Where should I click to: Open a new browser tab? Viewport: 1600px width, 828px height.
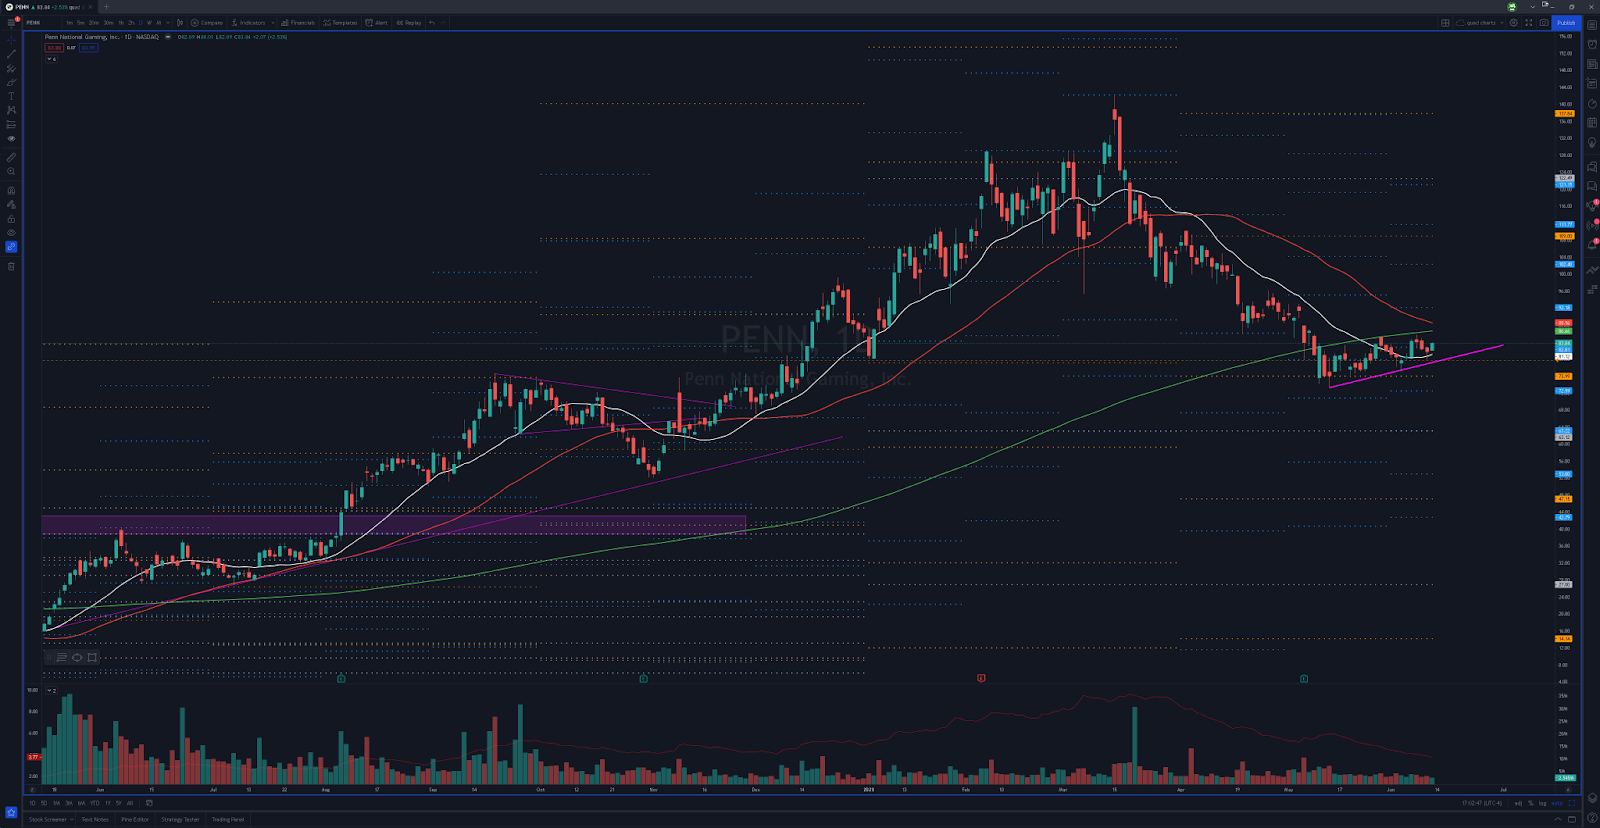106,7
